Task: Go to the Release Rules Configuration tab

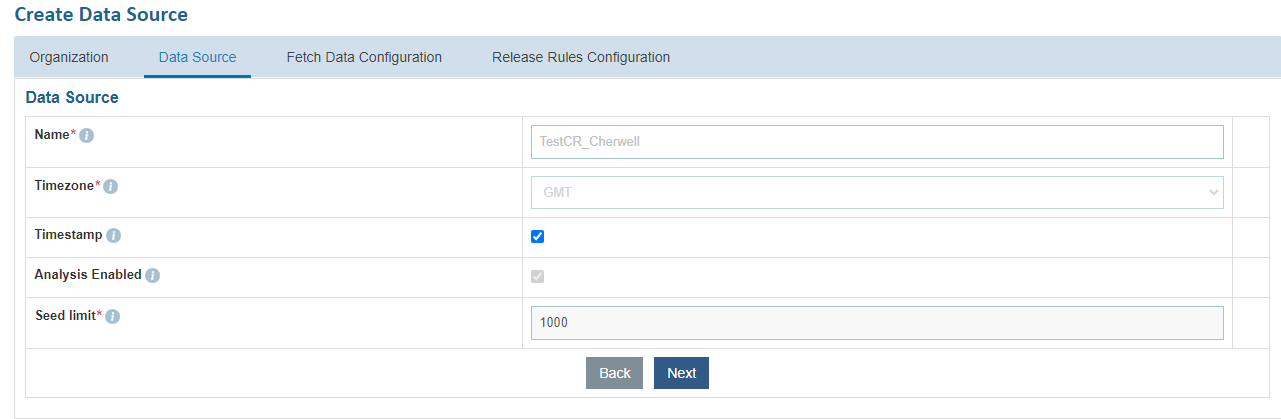Action: 581,57
